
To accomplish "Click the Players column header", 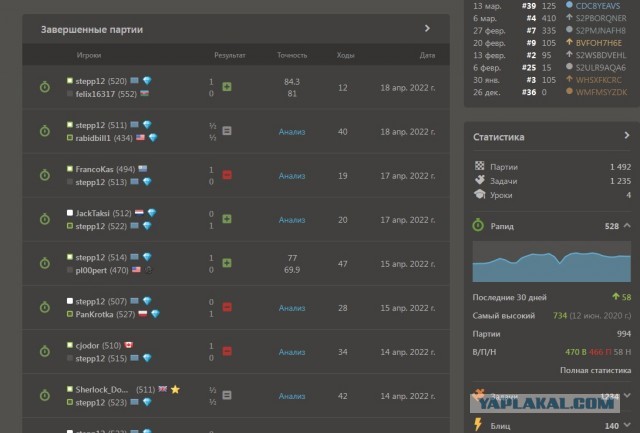I will coord(89,55).
